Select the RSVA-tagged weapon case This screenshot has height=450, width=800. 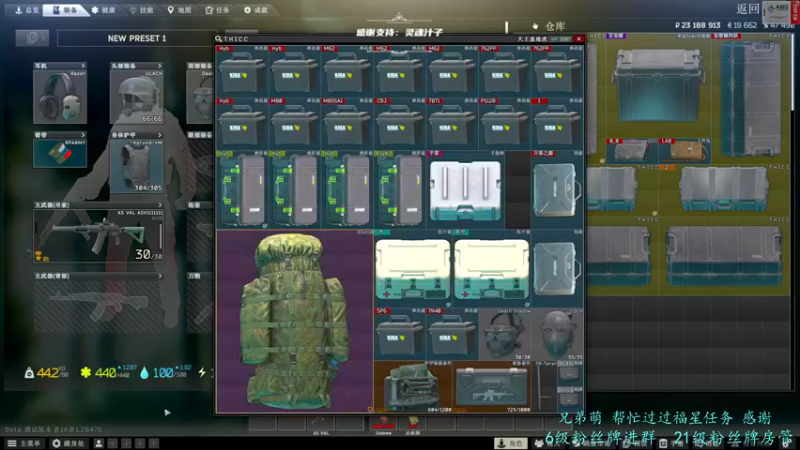click(x=399, y=189)
